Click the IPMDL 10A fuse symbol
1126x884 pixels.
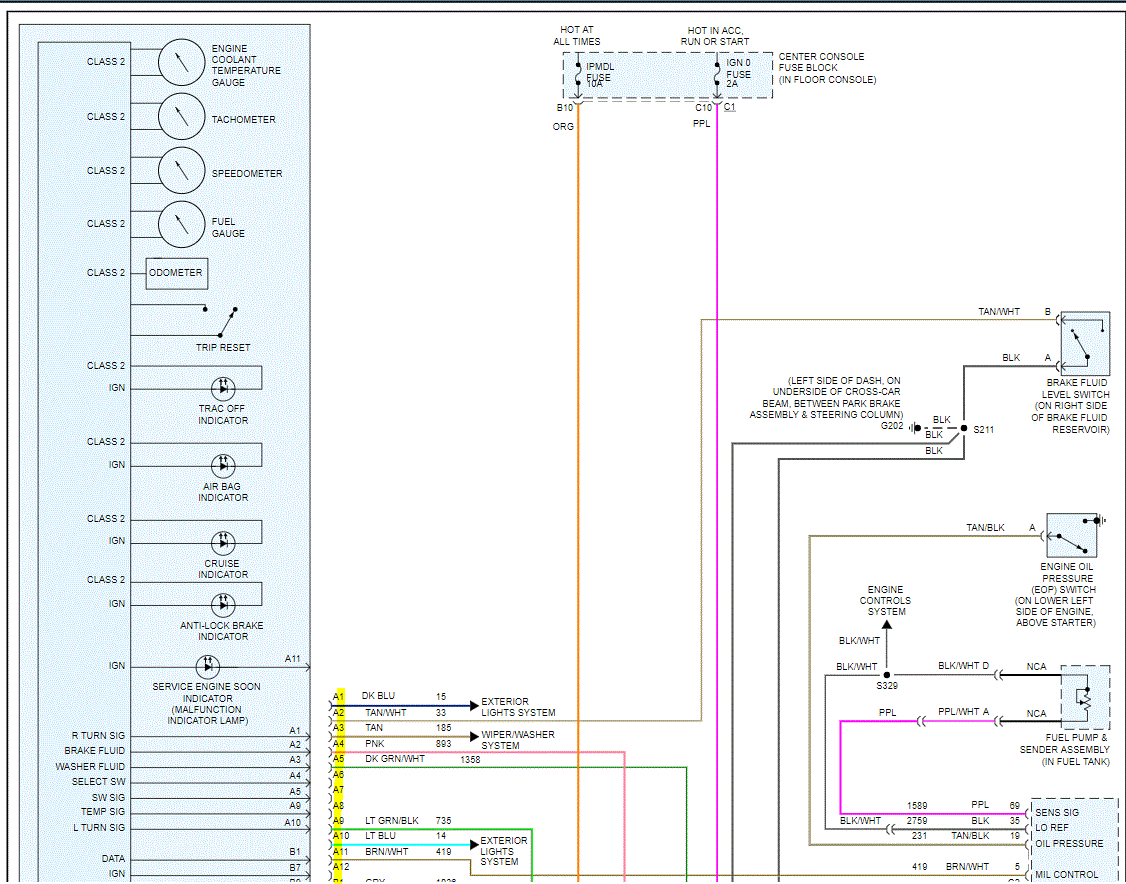point(578,74)
